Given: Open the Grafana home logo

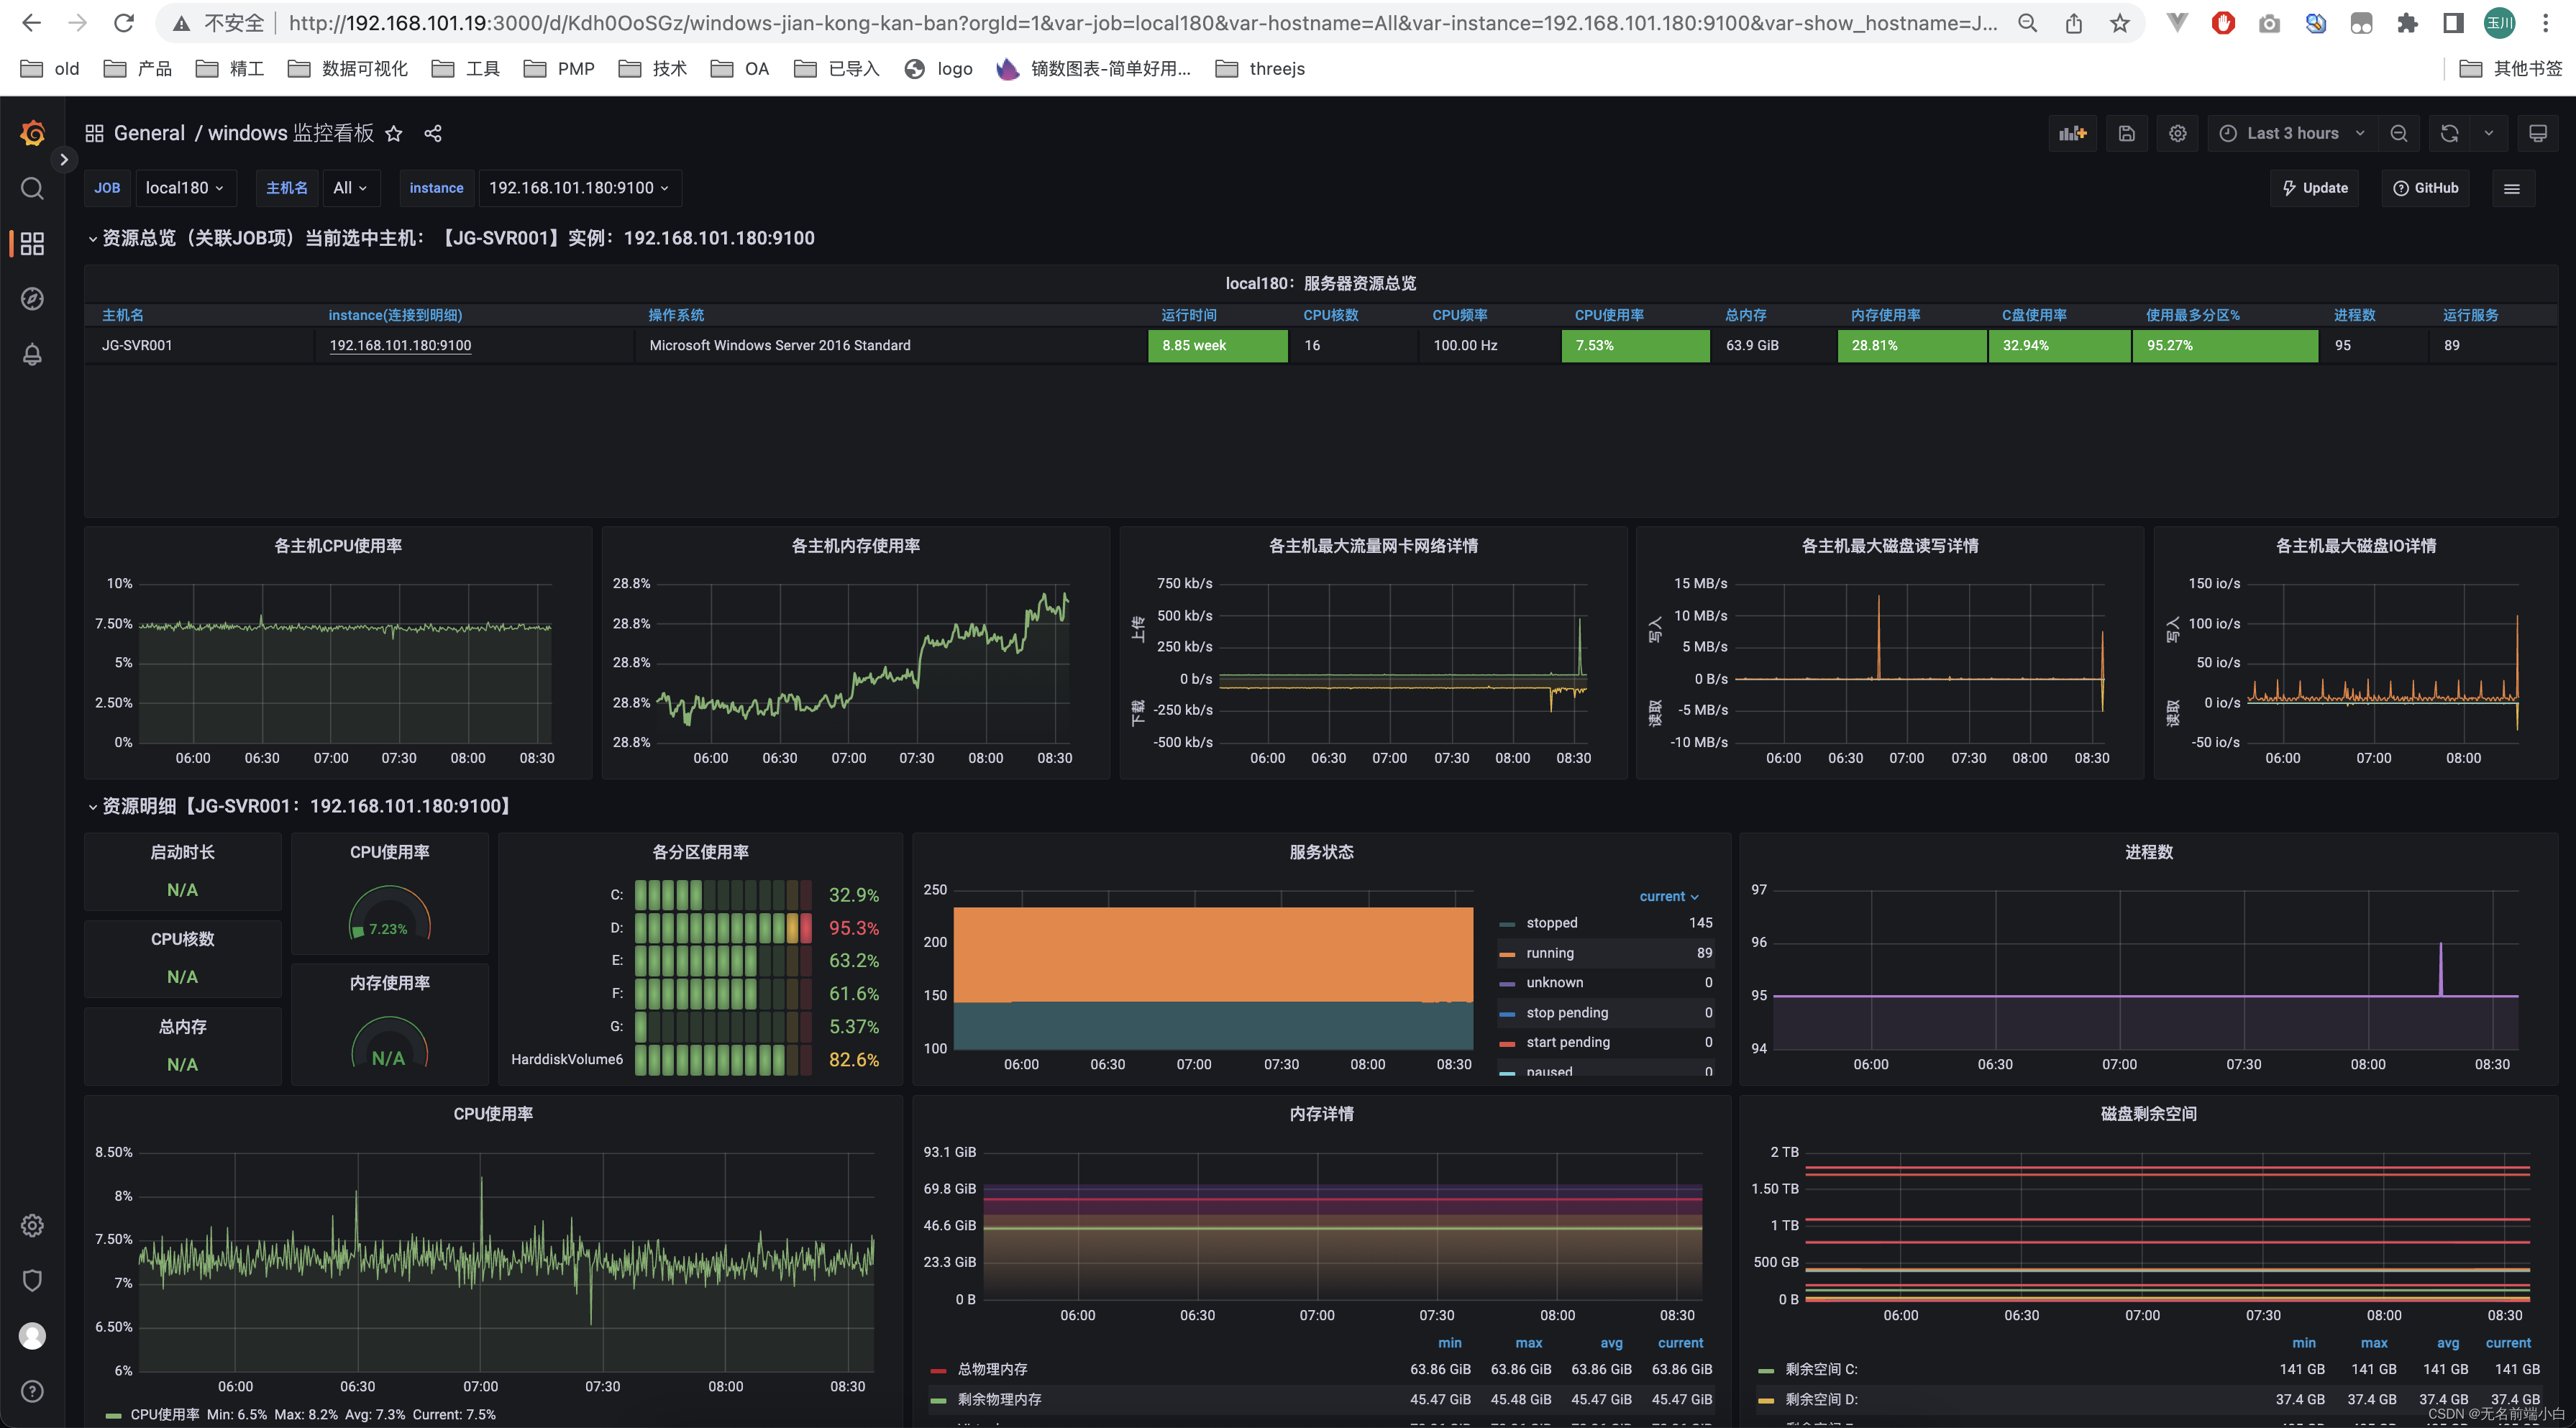Looking at the screenshot, I should [32, 132].
